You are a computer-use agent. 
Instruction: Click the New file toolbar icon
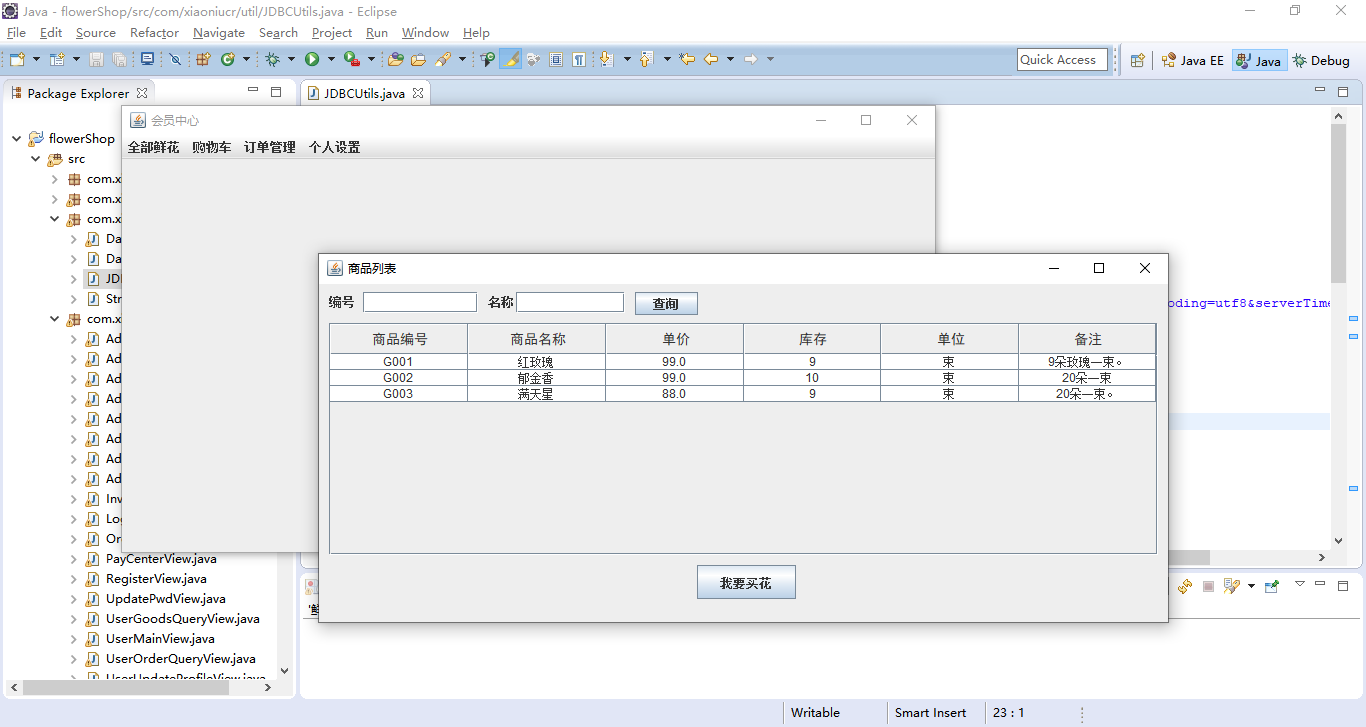[x=17, y=60]
